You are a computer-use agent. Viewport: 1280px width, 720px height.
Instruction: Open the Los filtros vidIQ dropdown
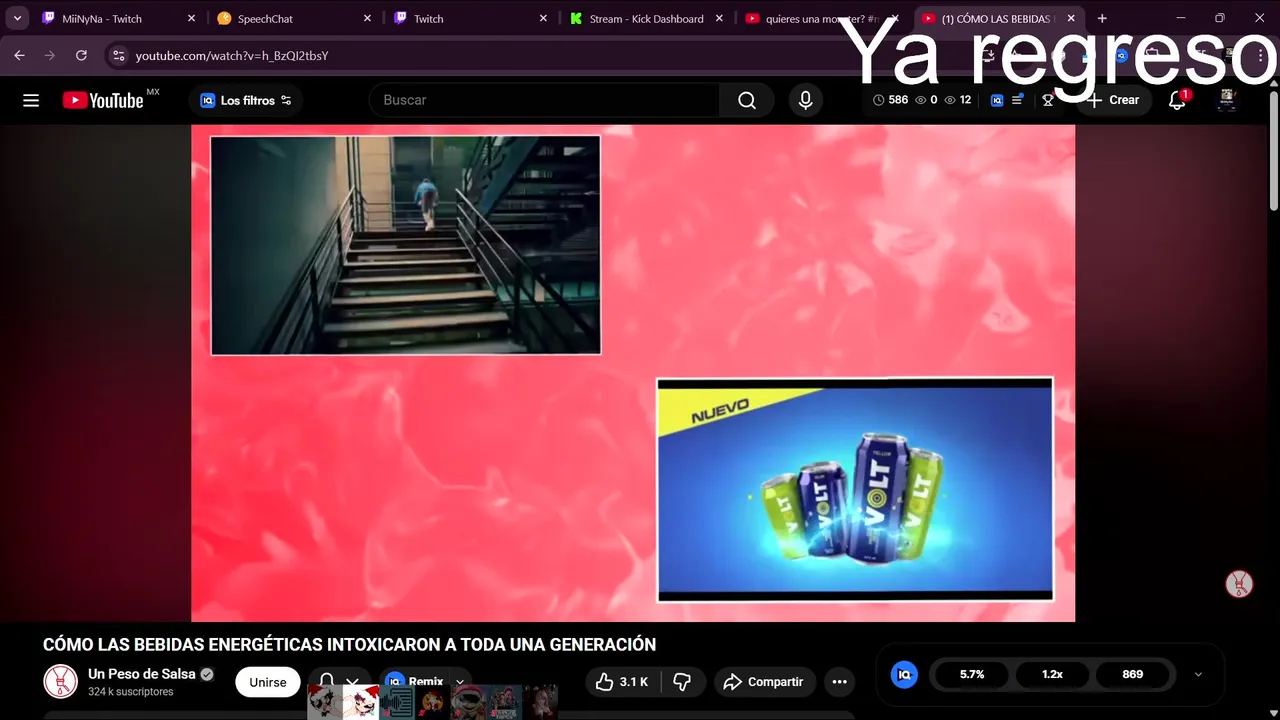pos(245,100)
